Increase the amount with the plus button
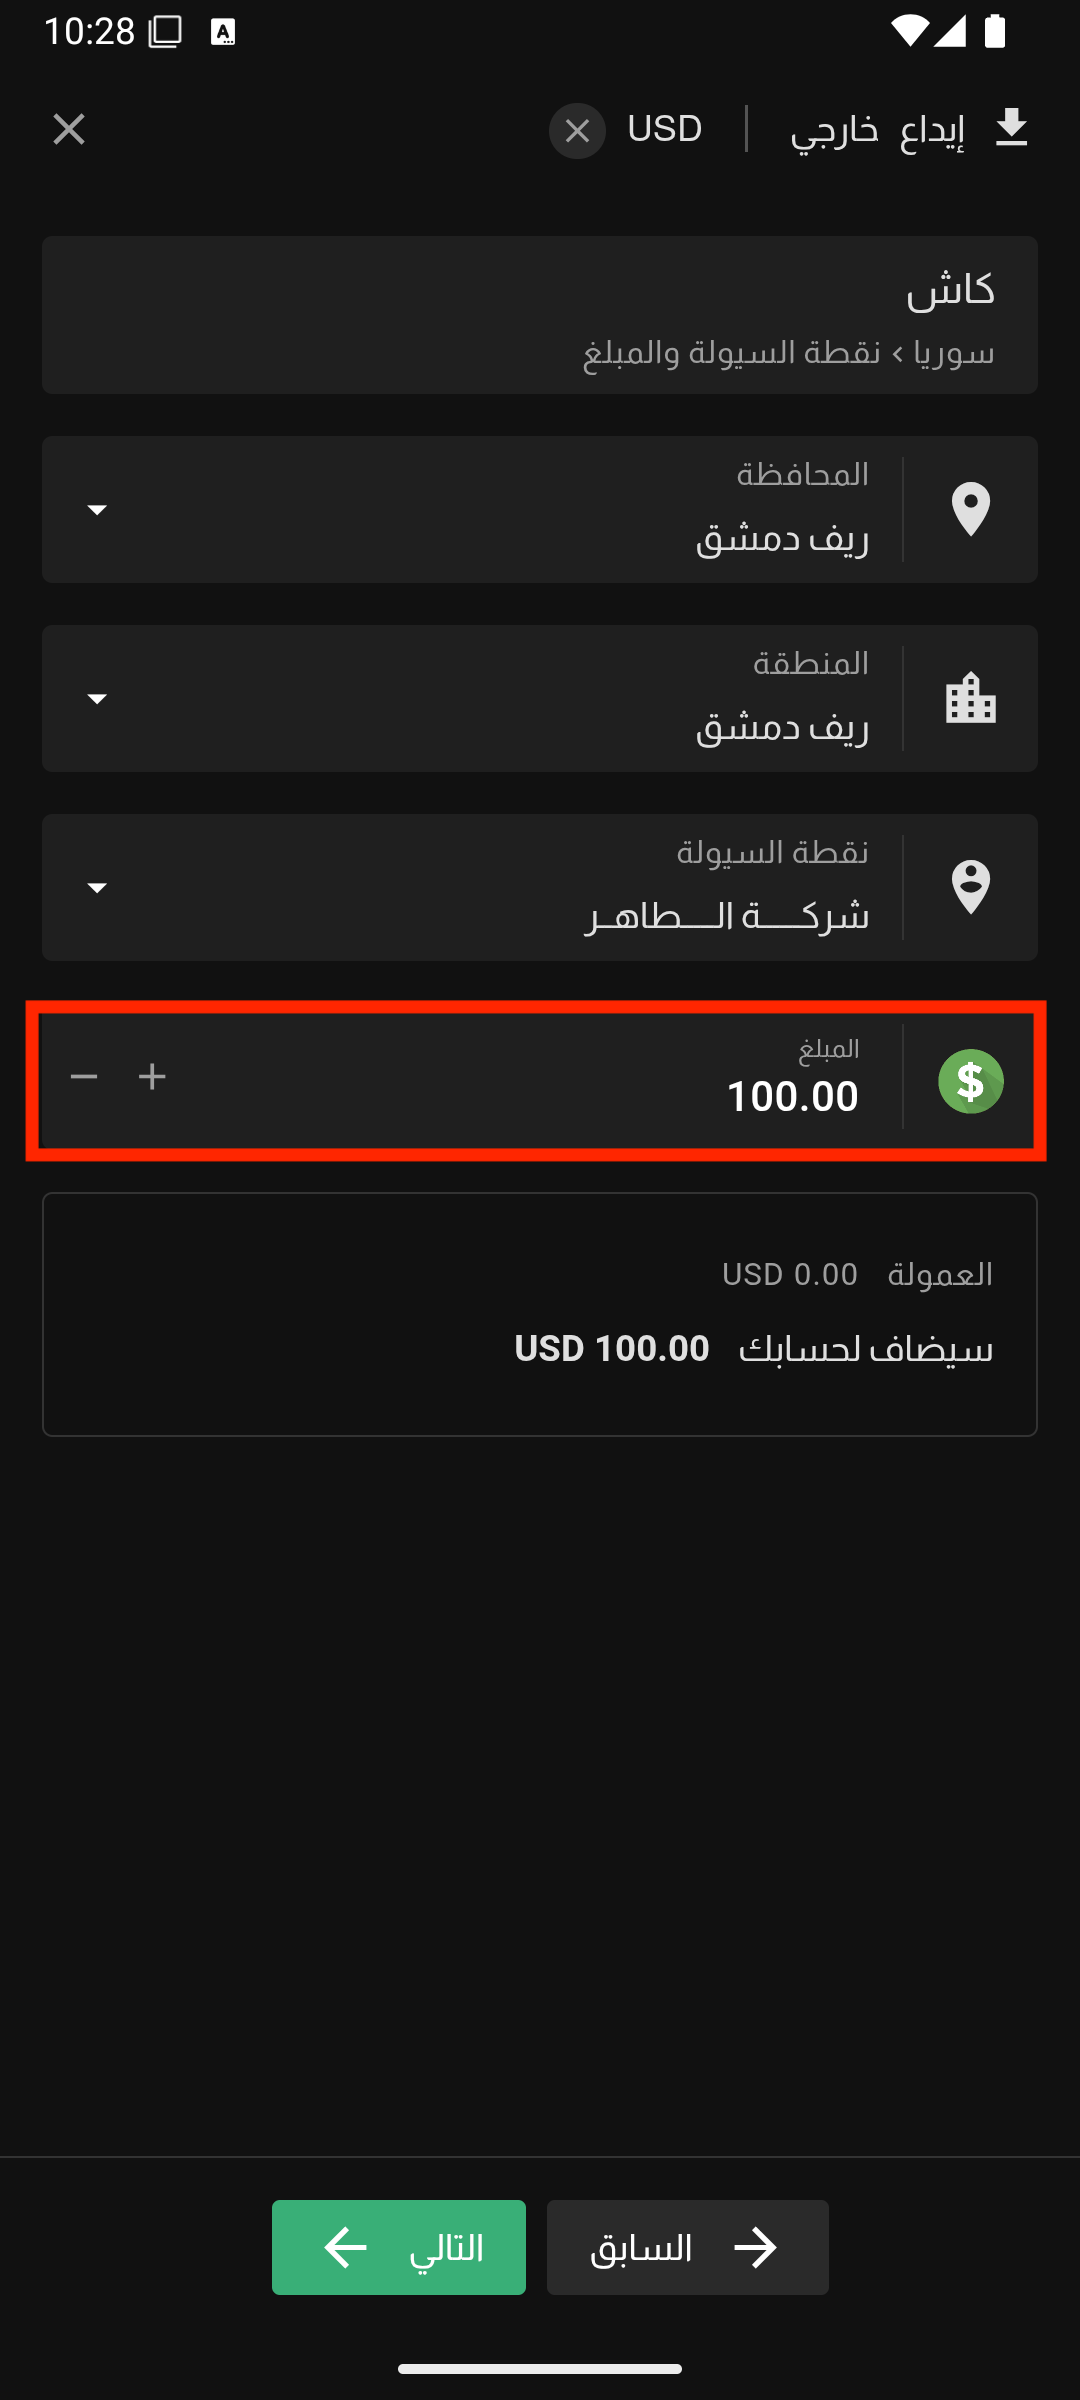This screenshot has width=1080, height=2400. pyautogui.click(x=152, y=1076)
